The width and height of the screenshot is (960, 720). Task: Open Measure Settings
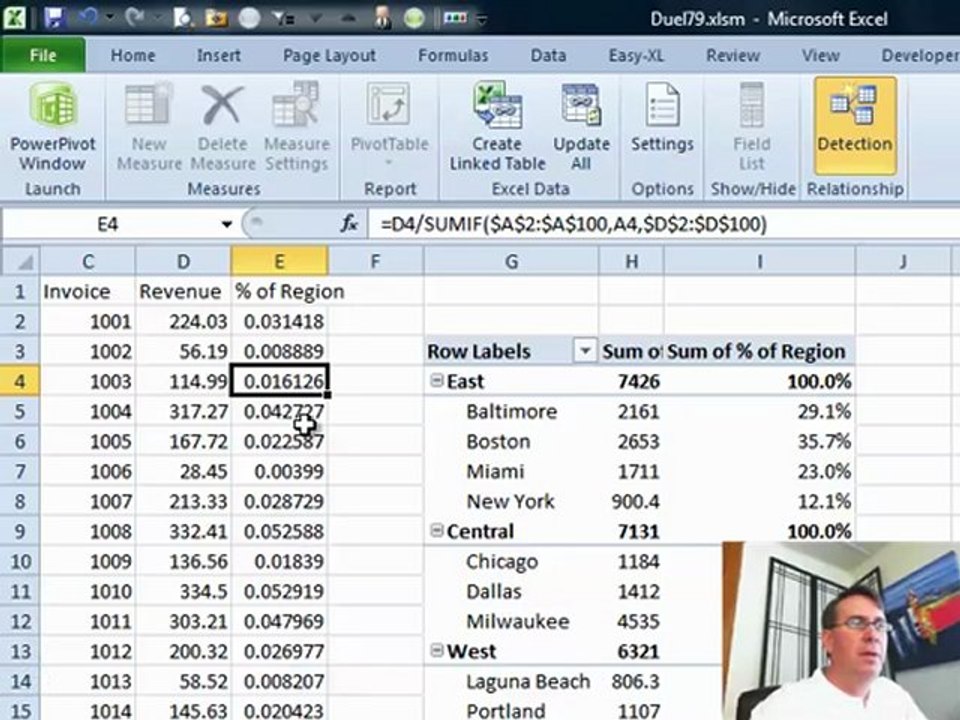297,127
